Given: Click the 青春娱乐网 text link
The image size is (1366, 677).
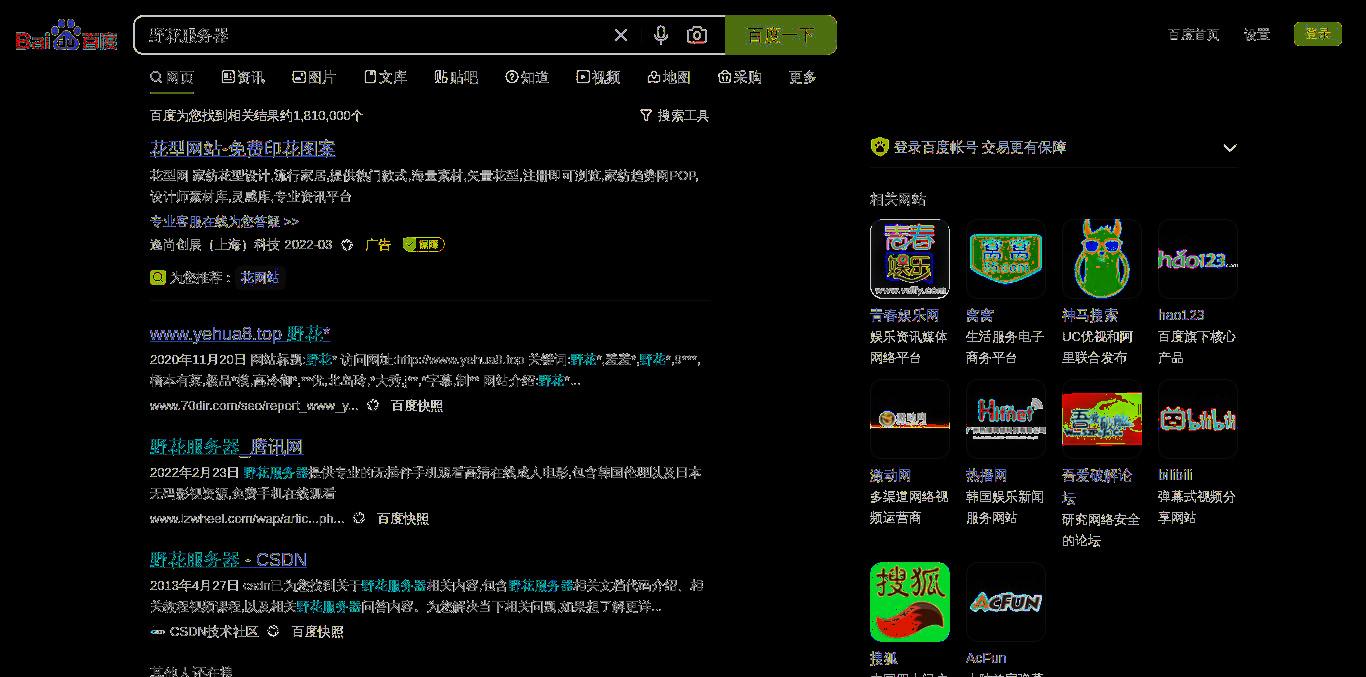Looking at the screenshot, I should (x=904, y=315).
